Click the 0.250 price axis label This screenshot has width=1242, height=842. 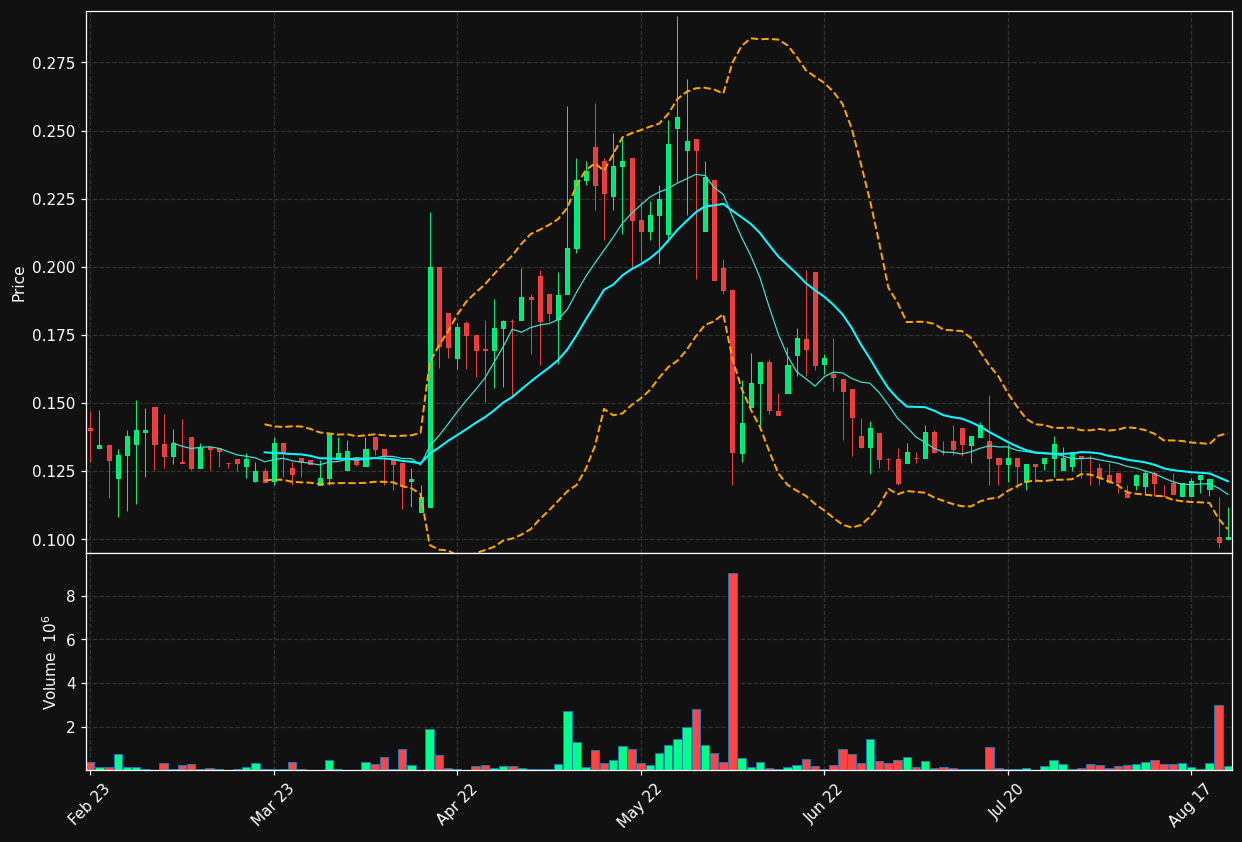coord(55,131)
